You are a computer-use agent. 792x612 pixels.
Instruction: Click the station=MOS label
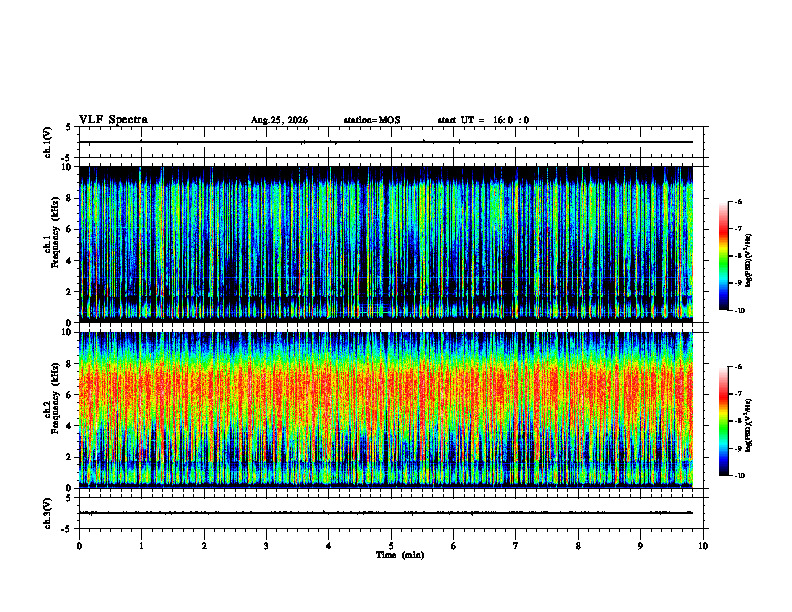372,120
